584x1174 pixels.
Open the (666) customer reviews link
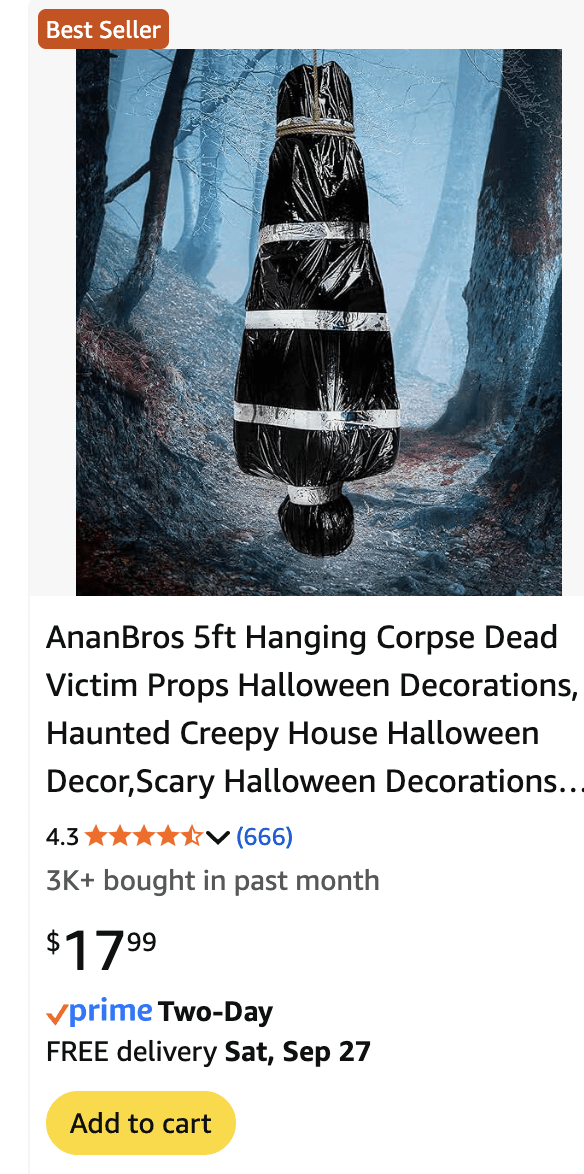tap(264, 836)
